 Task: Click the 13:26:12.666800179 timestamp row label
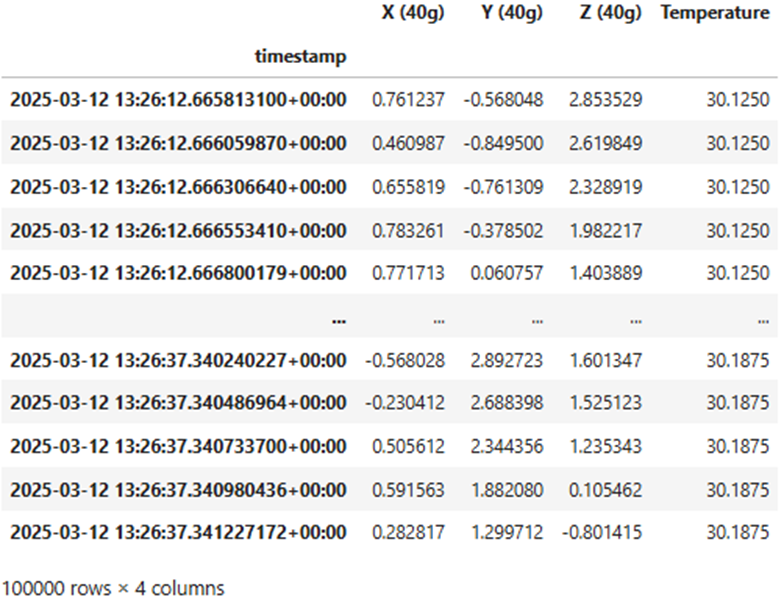click(178, 274)
